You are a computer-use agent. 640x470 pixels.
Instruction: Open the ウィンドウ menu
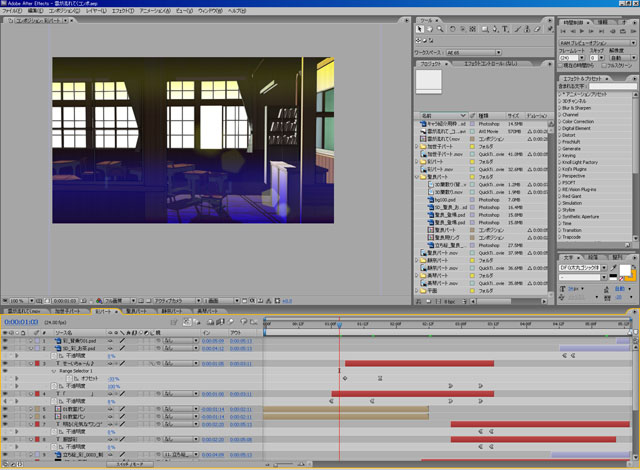point(210,11)
